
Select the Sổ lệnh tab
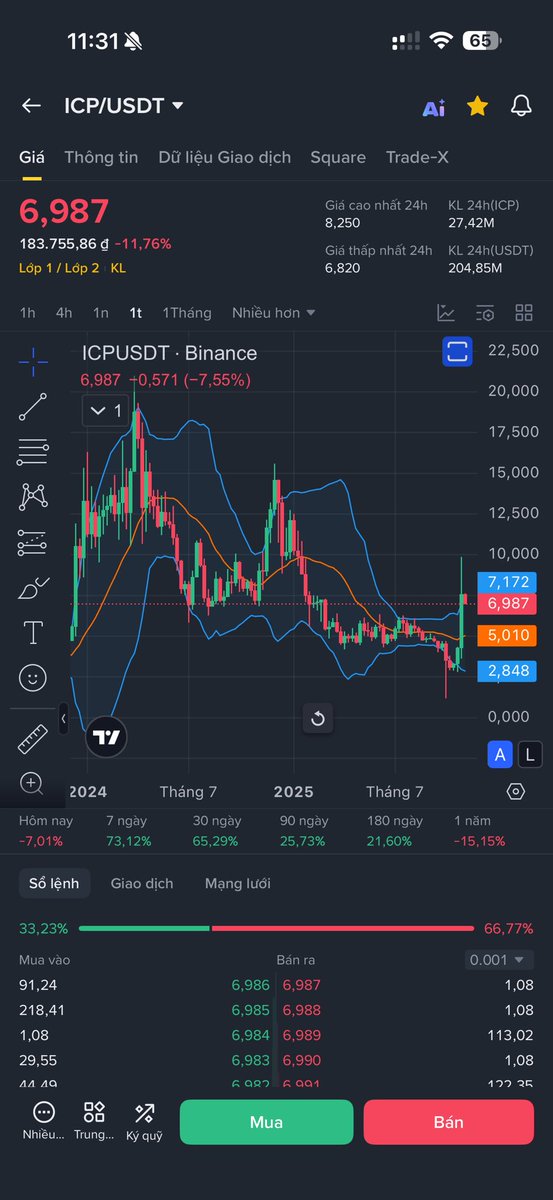click(55, 883)
